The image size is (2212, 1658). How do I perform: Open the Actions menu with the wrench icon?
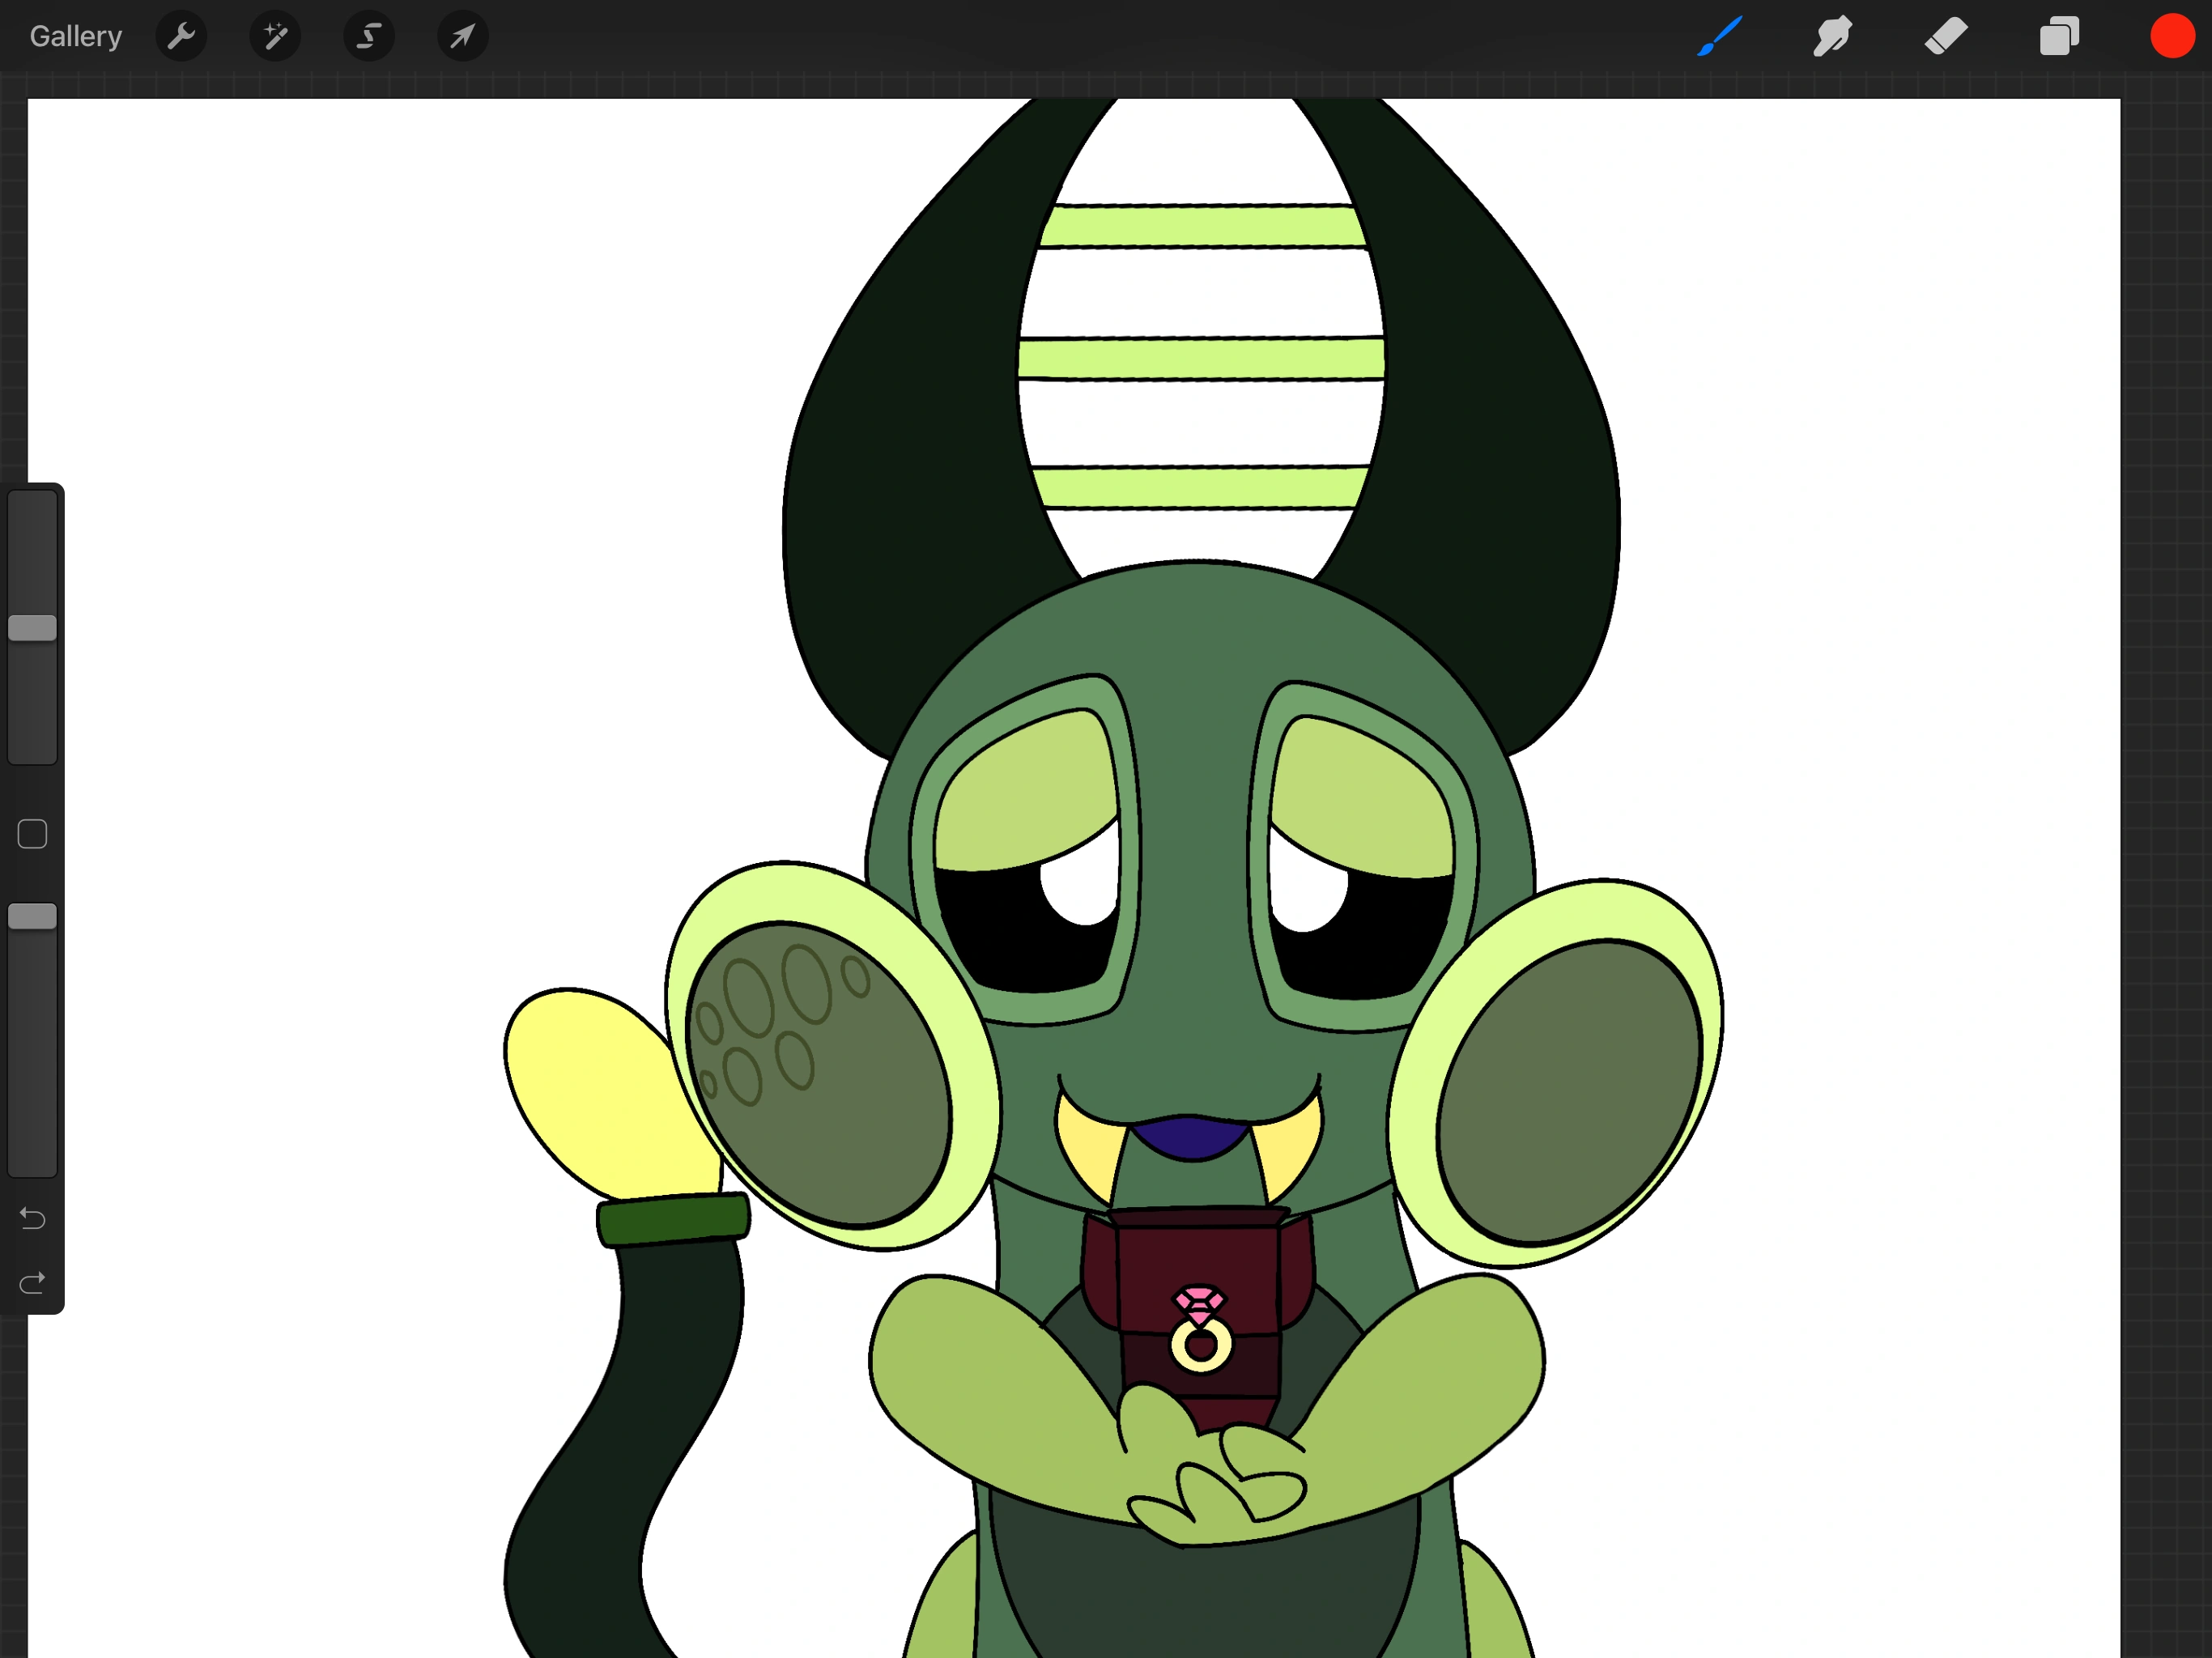click(x=181, y=36)
